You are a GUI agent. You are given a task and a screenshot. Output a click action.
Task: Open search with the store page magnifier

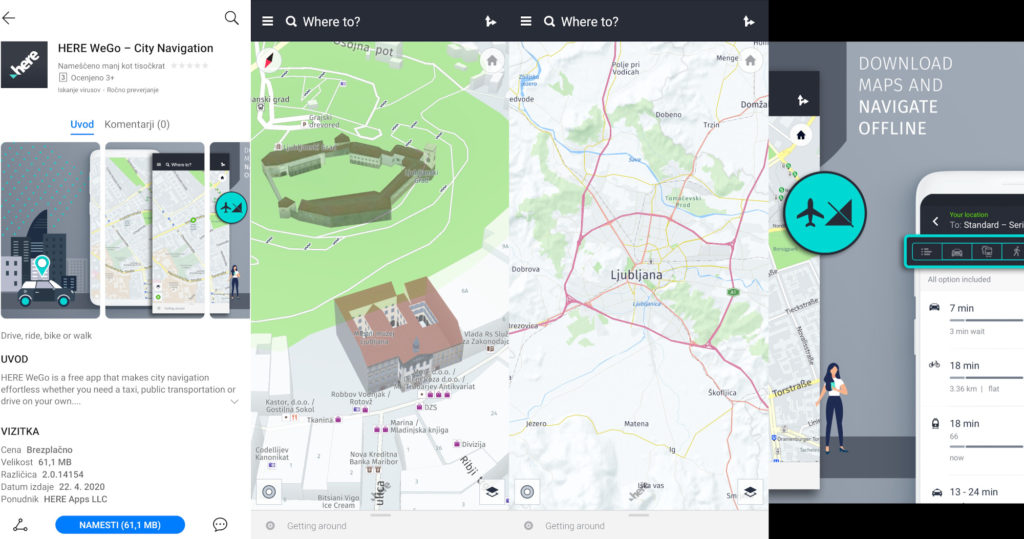click(232, 18)
